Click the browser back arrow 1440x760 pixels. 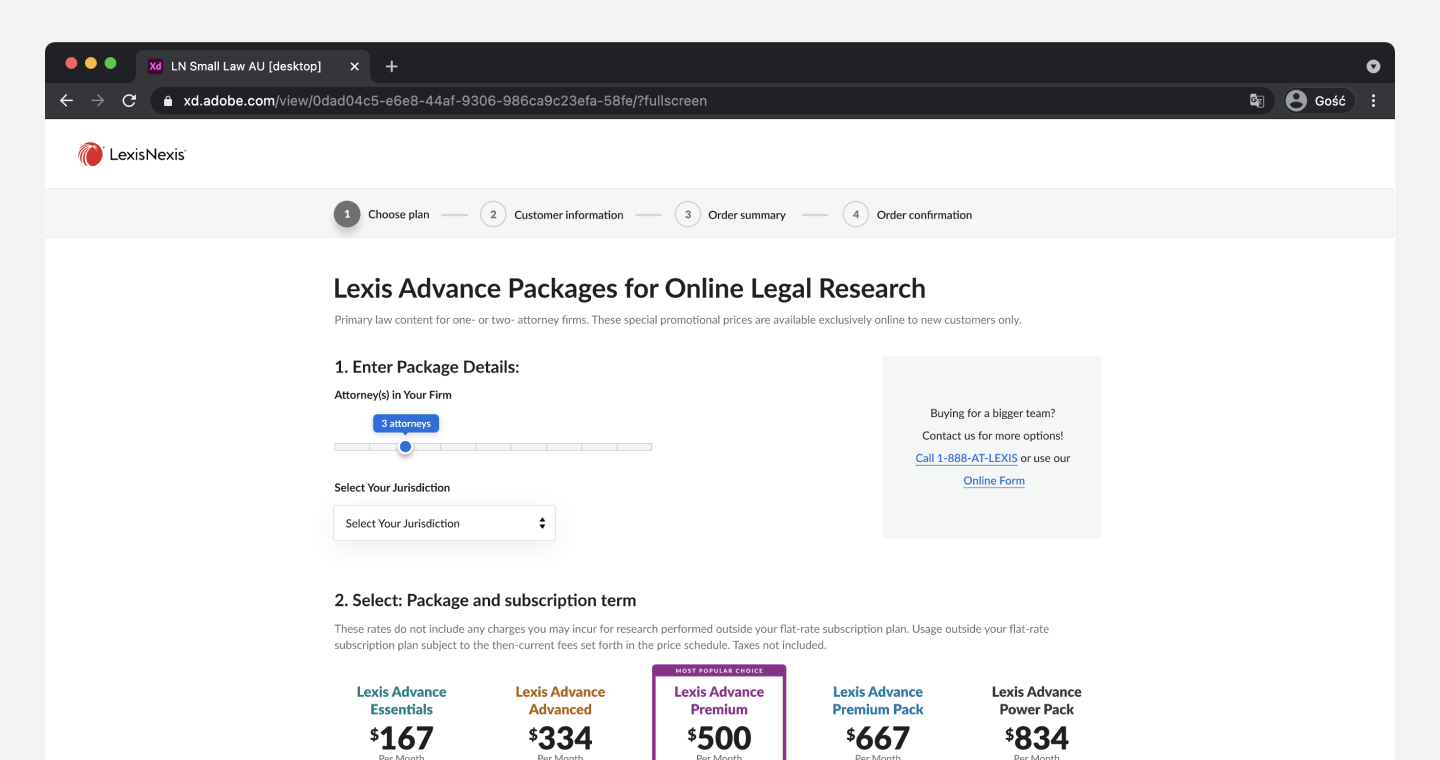[66, 100]
